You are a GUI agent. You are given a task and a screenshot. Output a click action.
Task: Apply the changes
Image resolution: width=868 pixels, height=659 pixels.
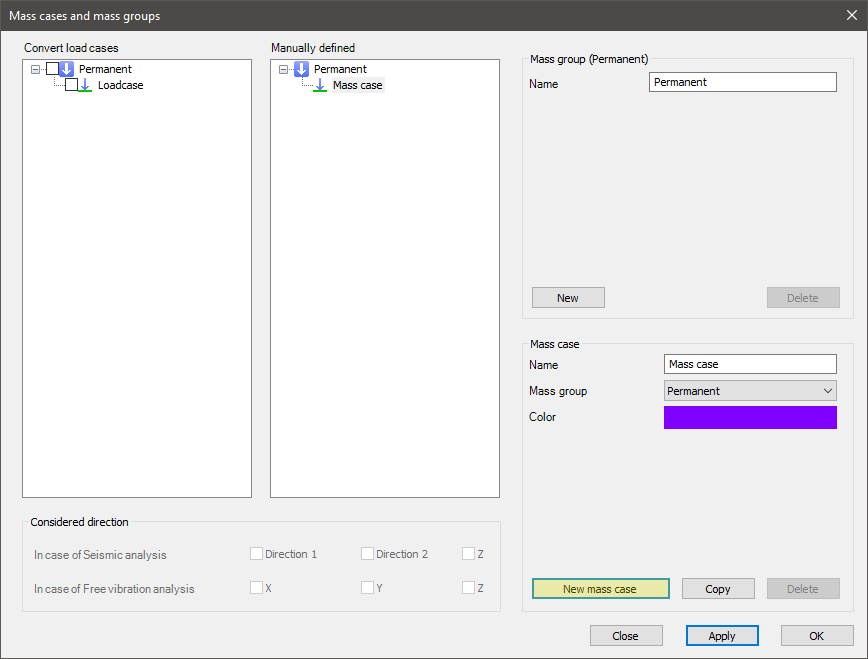pyautogui.click(x=722, y=636)
